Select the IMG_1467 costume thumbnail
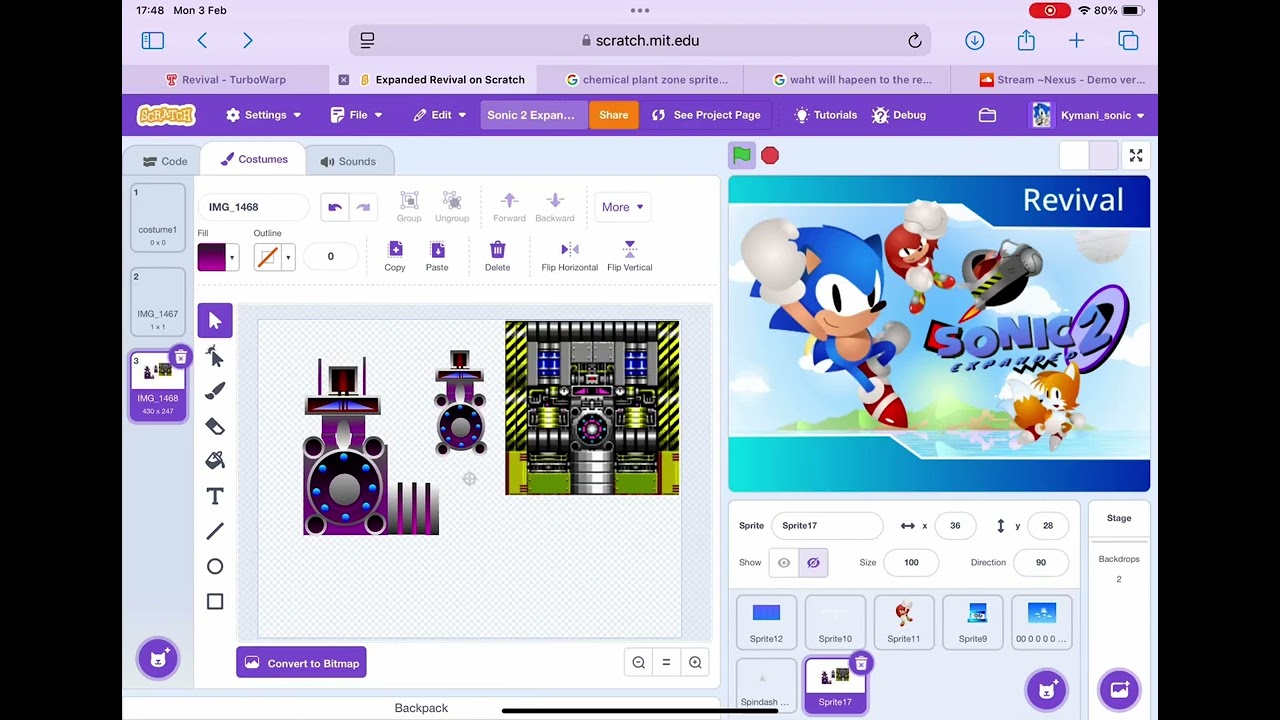 (158, 302)
